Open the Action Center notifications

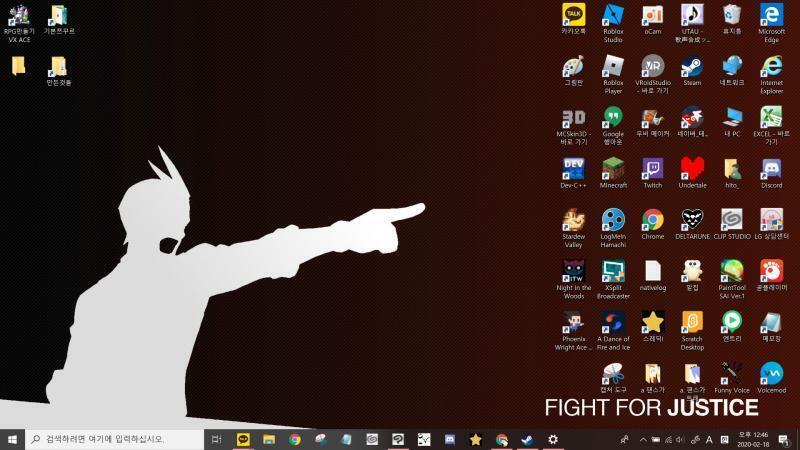point(784,439)
